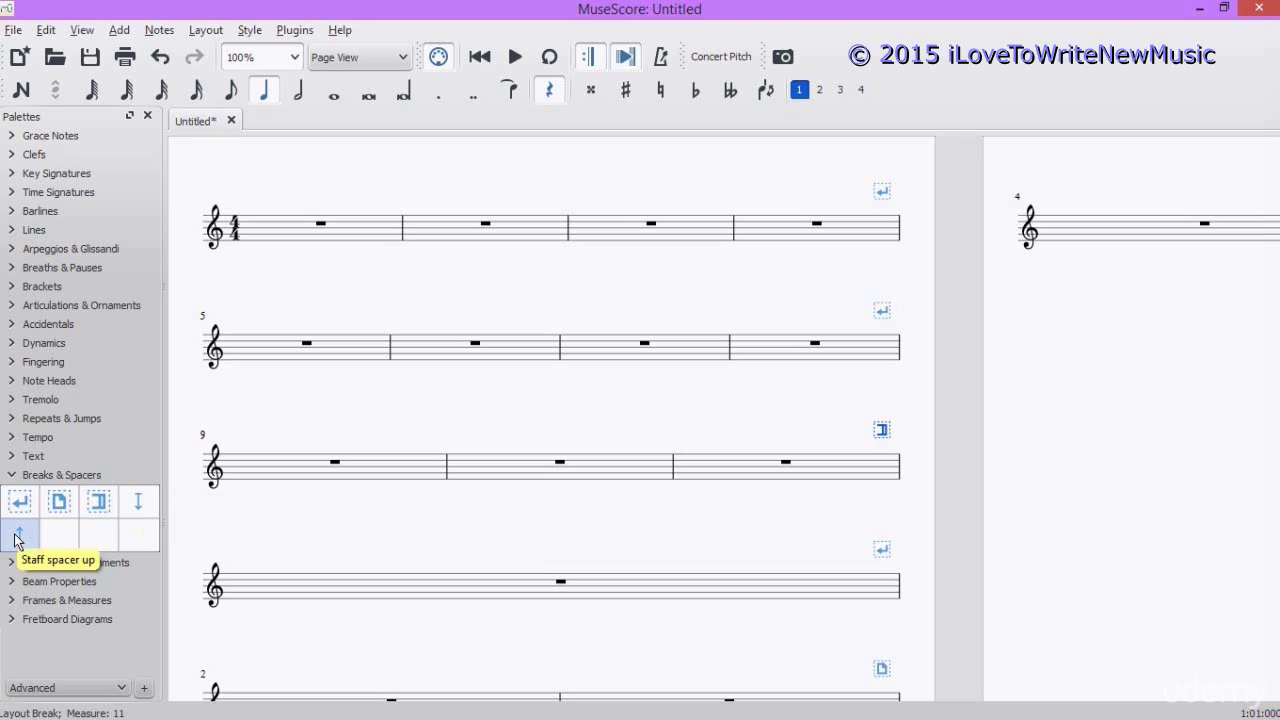Add new workspace with plus button
Viewport: 1280px width, 720px height.
[144, 688]
